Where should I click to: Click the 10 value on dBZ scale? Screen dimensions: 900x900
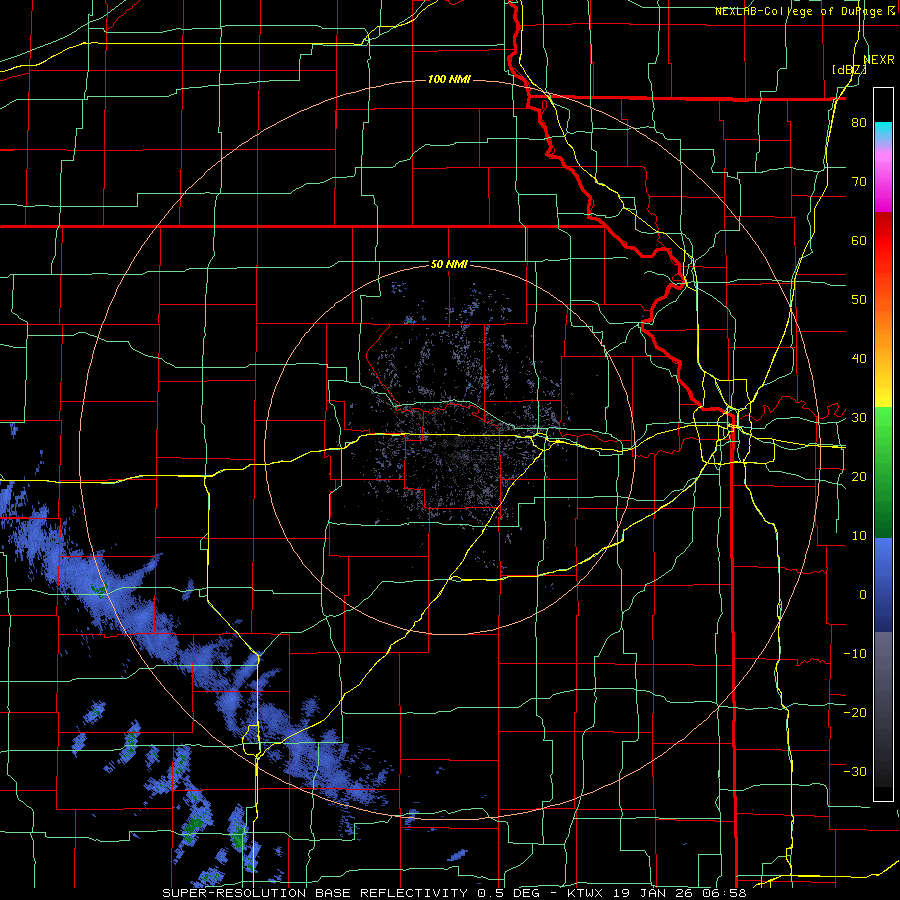[x=859, y=536]
